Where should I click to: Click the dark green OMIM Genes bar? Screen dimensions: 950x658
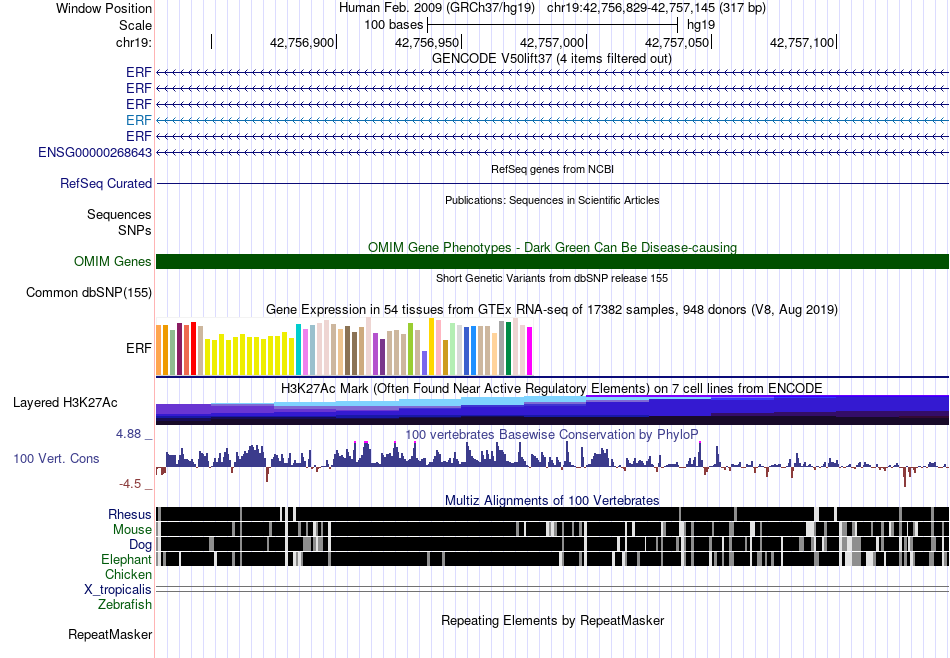click(552, 261)
